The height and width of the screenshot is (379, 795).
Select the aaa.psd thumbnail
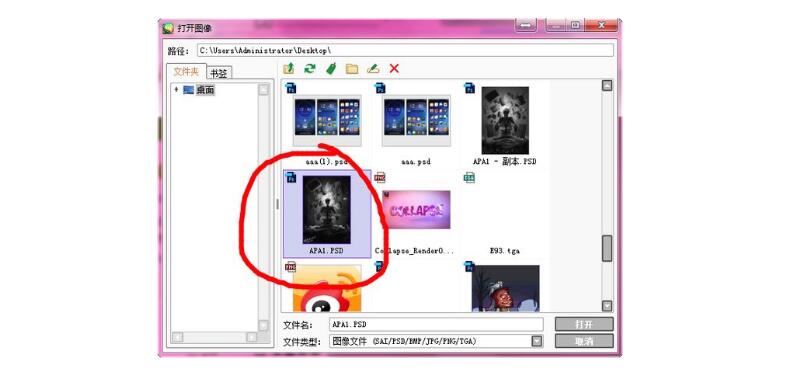pyautogui.click(x=416, y=121)
